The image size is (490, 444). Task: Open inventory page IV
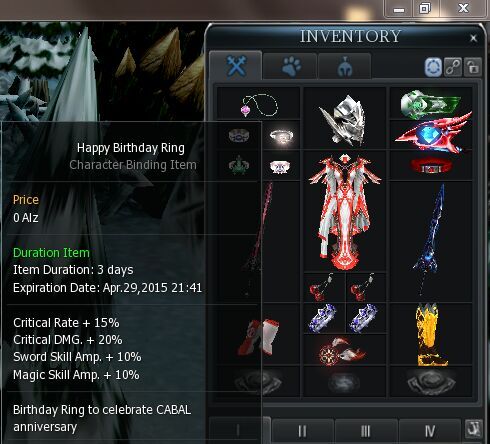[430, 431]
